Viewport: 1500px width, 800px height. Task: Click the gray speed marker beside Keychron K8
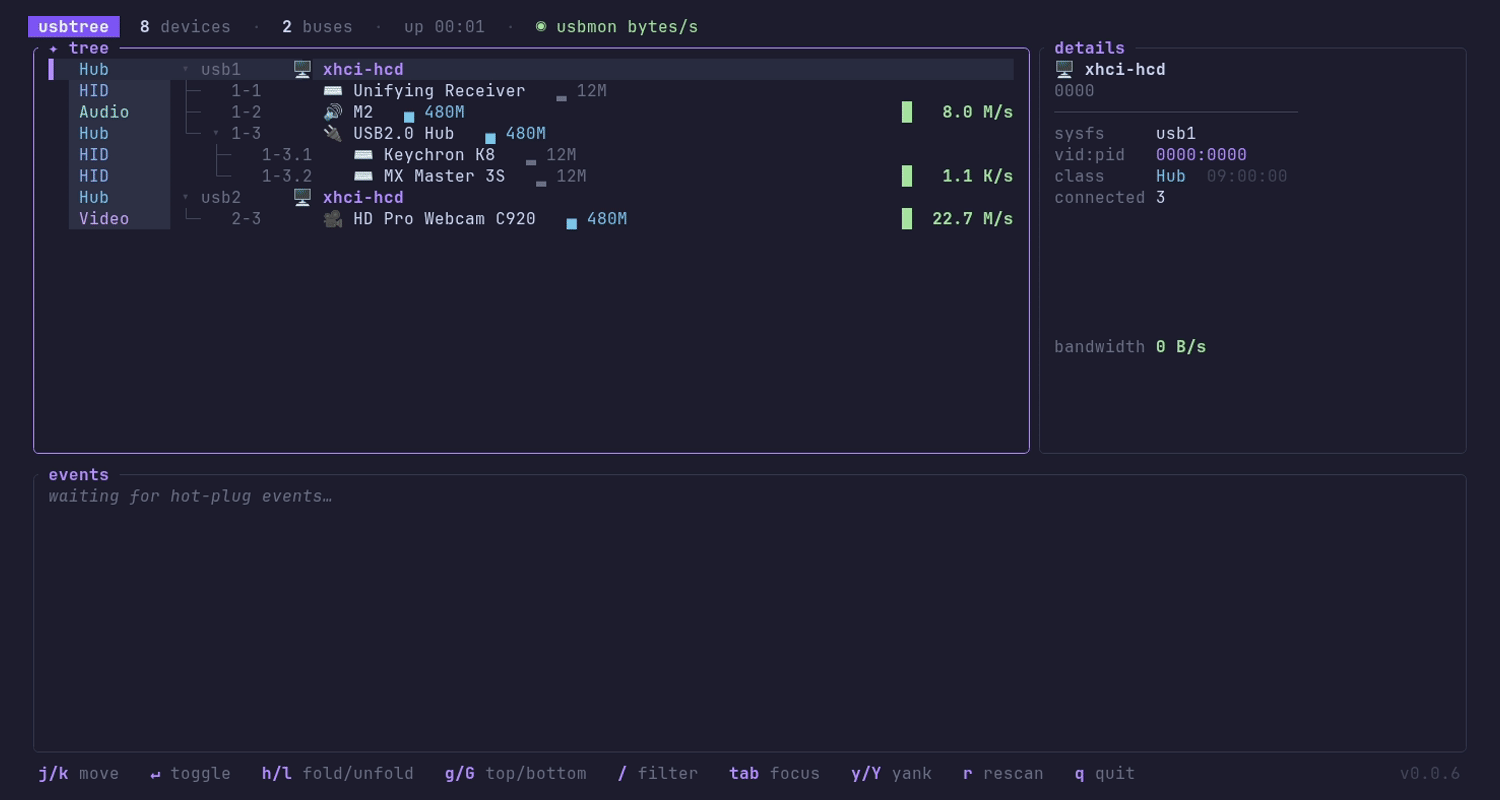531,162
